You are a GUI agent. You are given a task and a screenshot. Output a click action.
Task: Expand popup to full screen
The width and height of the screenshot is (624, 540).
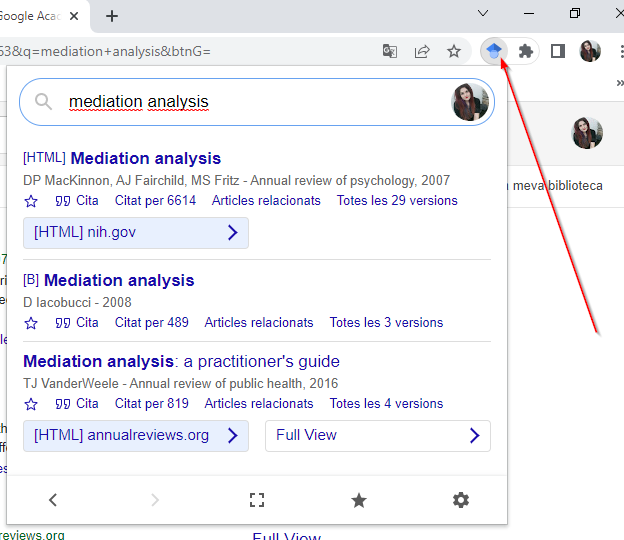click(256, 500)
